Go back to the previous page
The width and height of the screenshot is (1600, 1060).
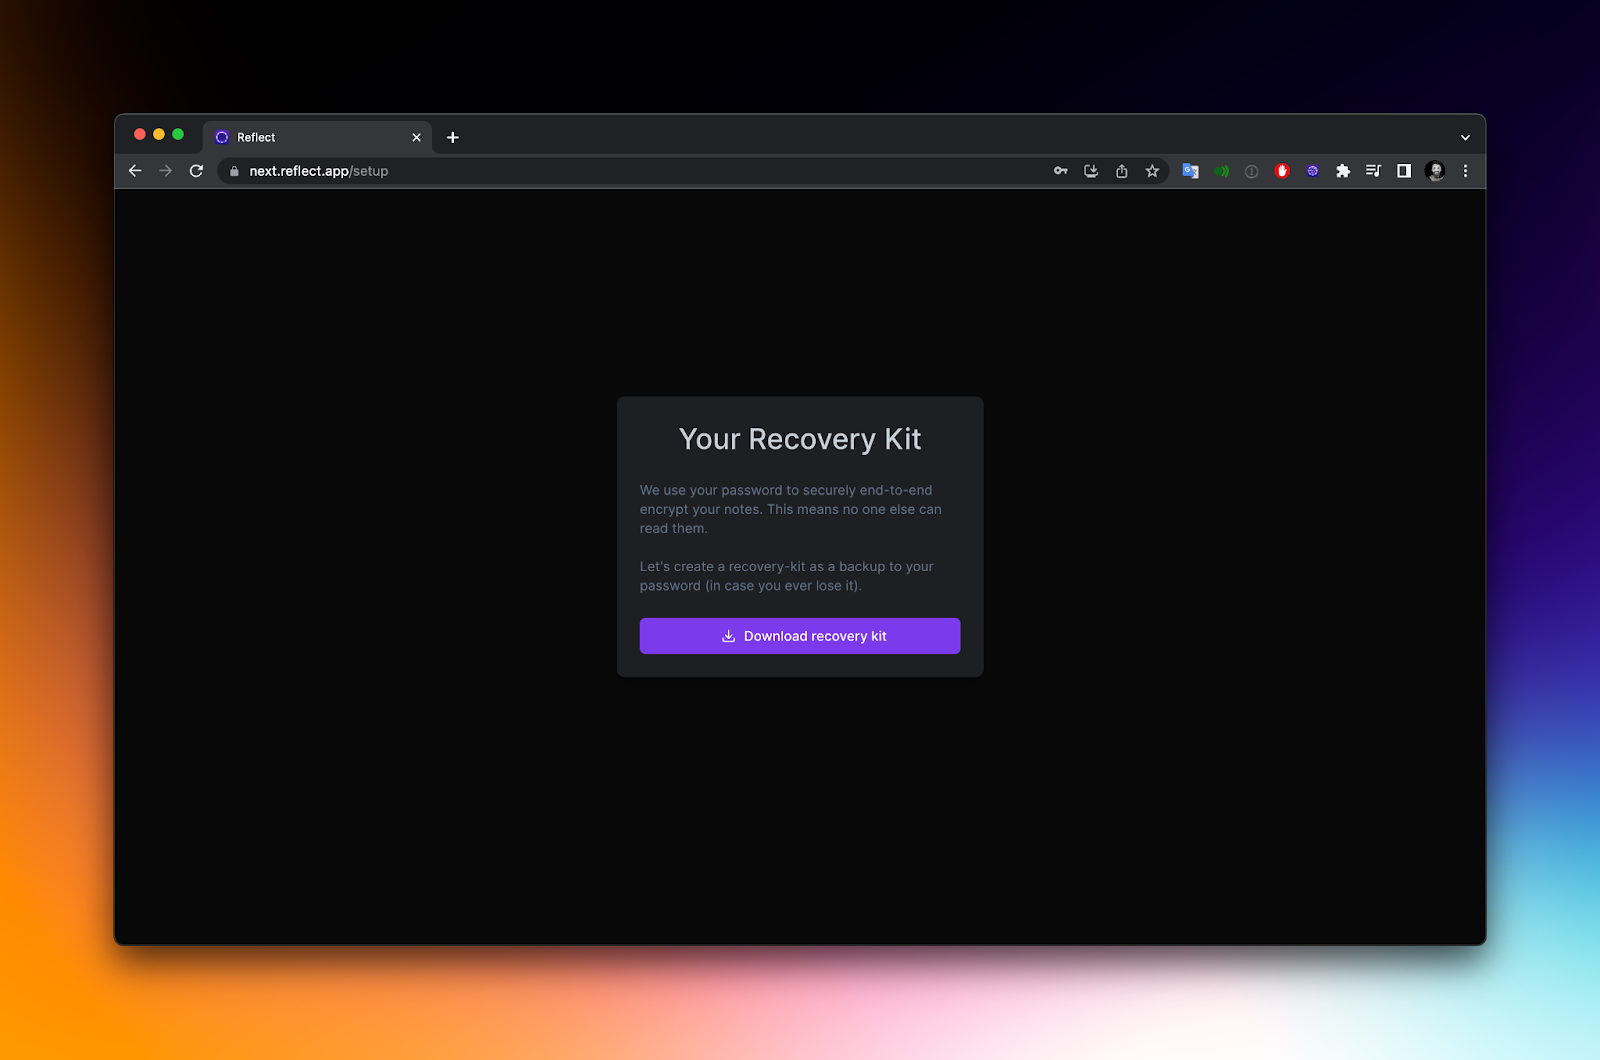[135, 171]
